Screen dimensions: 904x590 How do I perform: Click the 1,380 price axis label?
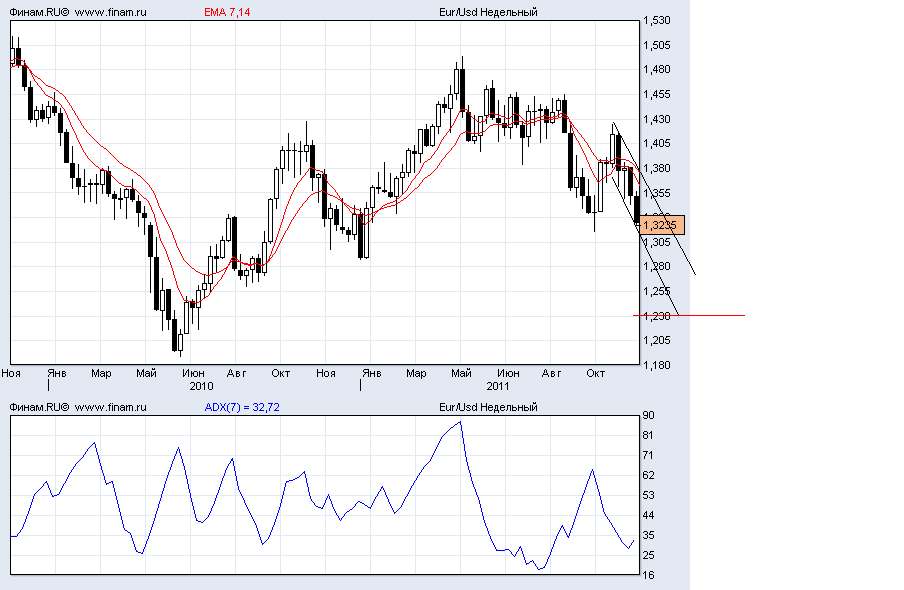pos(657,168)
